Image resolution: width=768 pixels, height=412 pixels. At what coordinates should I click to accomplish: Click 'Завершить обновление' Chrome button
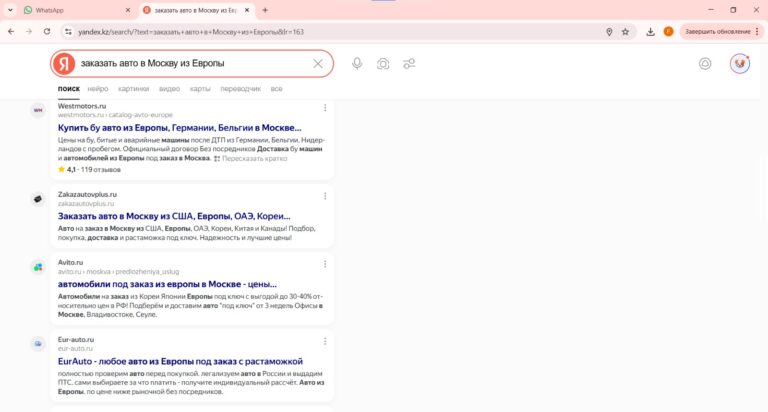coord(716,31)
